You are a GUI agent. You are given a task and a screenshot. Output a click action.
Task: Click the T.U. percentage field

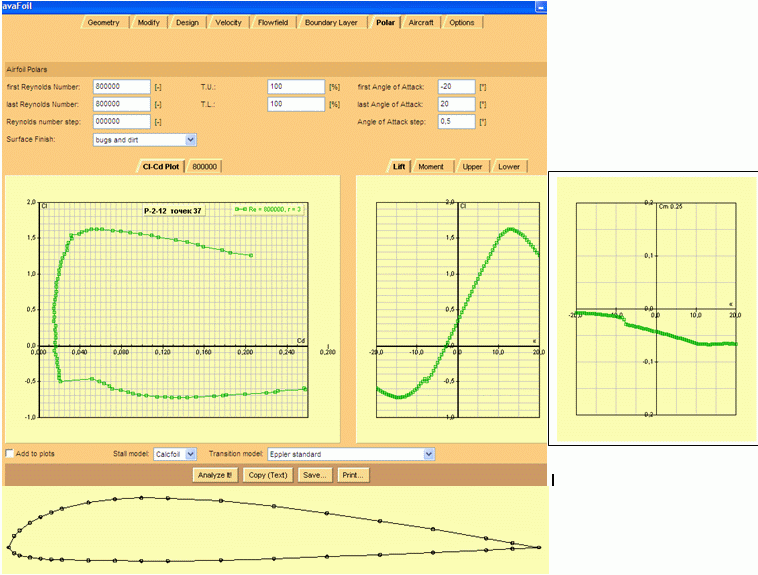296,87
